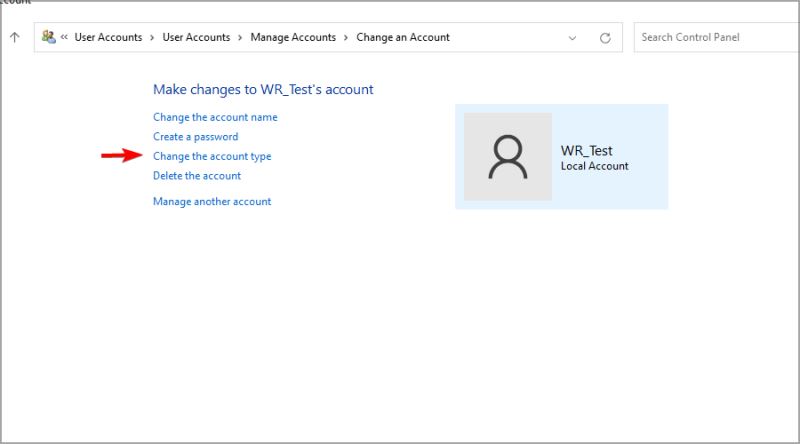Viewport: 800px width, 444px height.
Task: Expand chevron after Manage Accounts breadcrumb
Action: click(346, 37)
